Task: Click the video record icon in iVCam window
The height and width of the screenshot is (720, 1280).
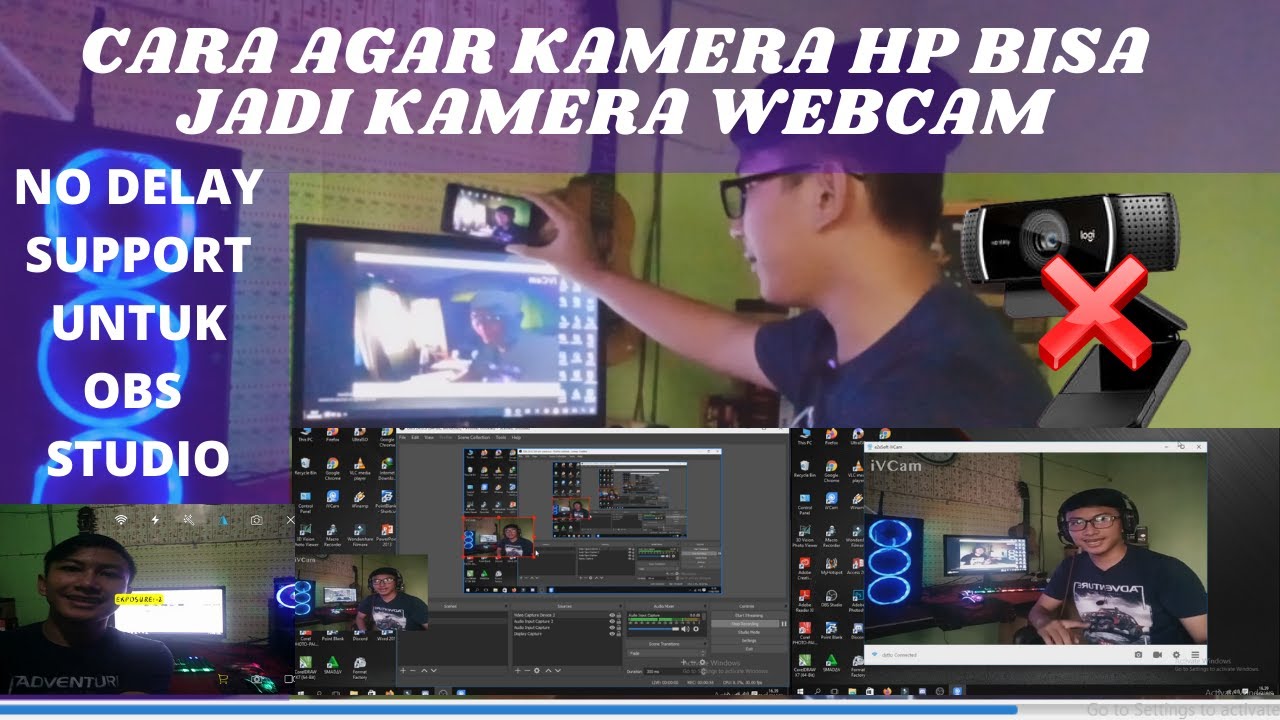Action: [1157, 655]
